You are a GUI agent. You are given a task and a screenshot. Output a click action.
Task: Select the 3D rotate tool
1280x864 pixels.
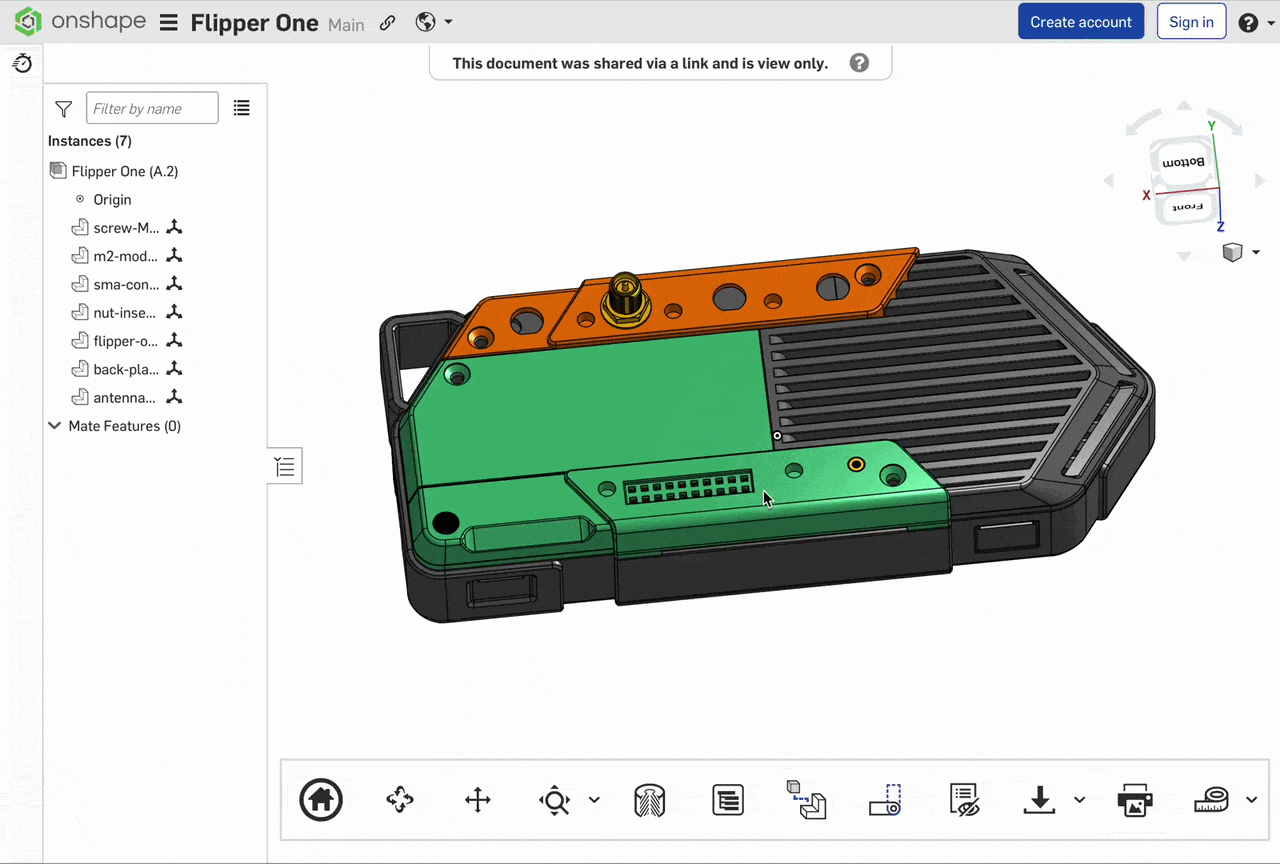[x=400, y=800]
